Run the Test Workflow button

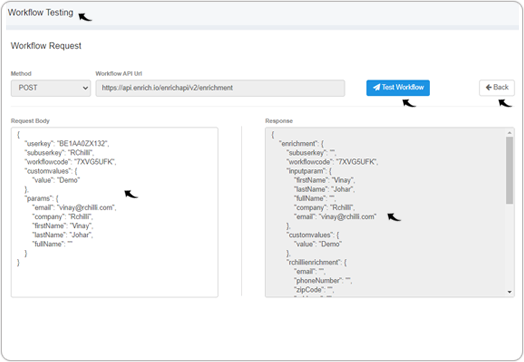398,88
